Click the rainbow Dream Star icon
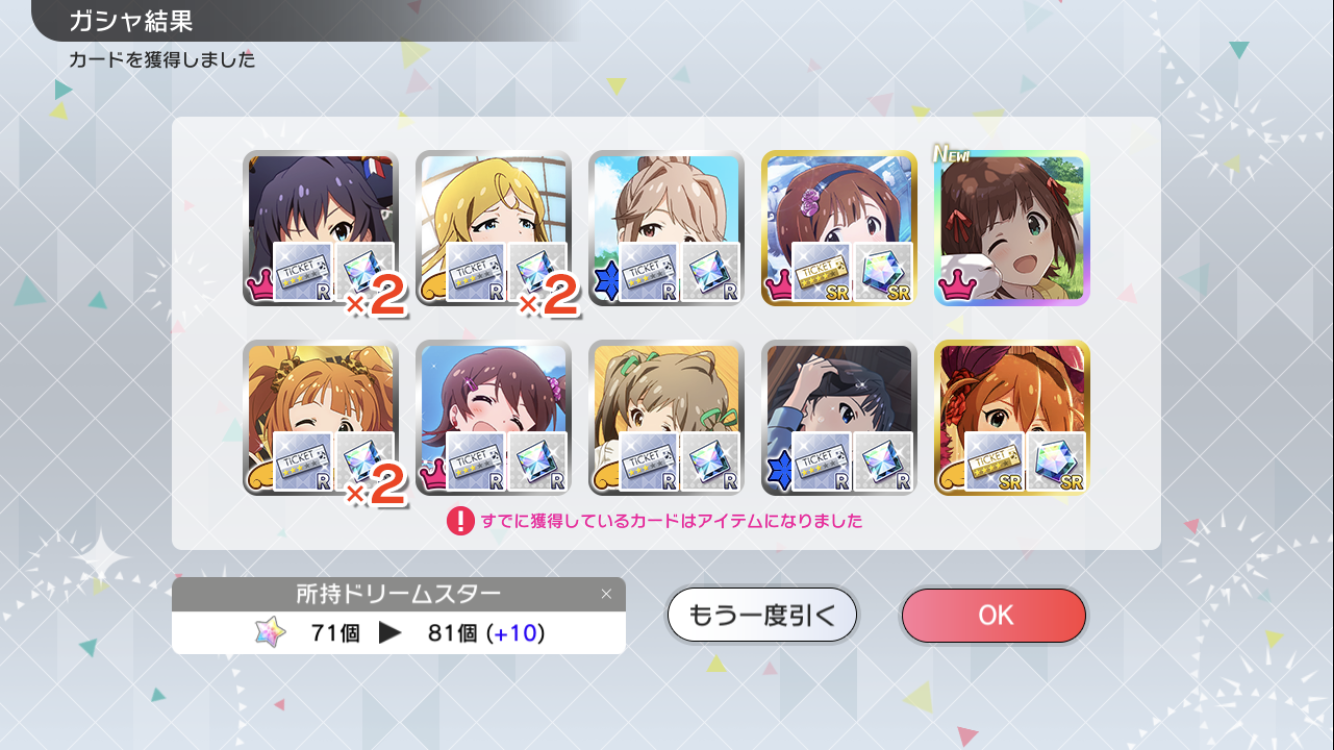 click(x=270, y=632)
